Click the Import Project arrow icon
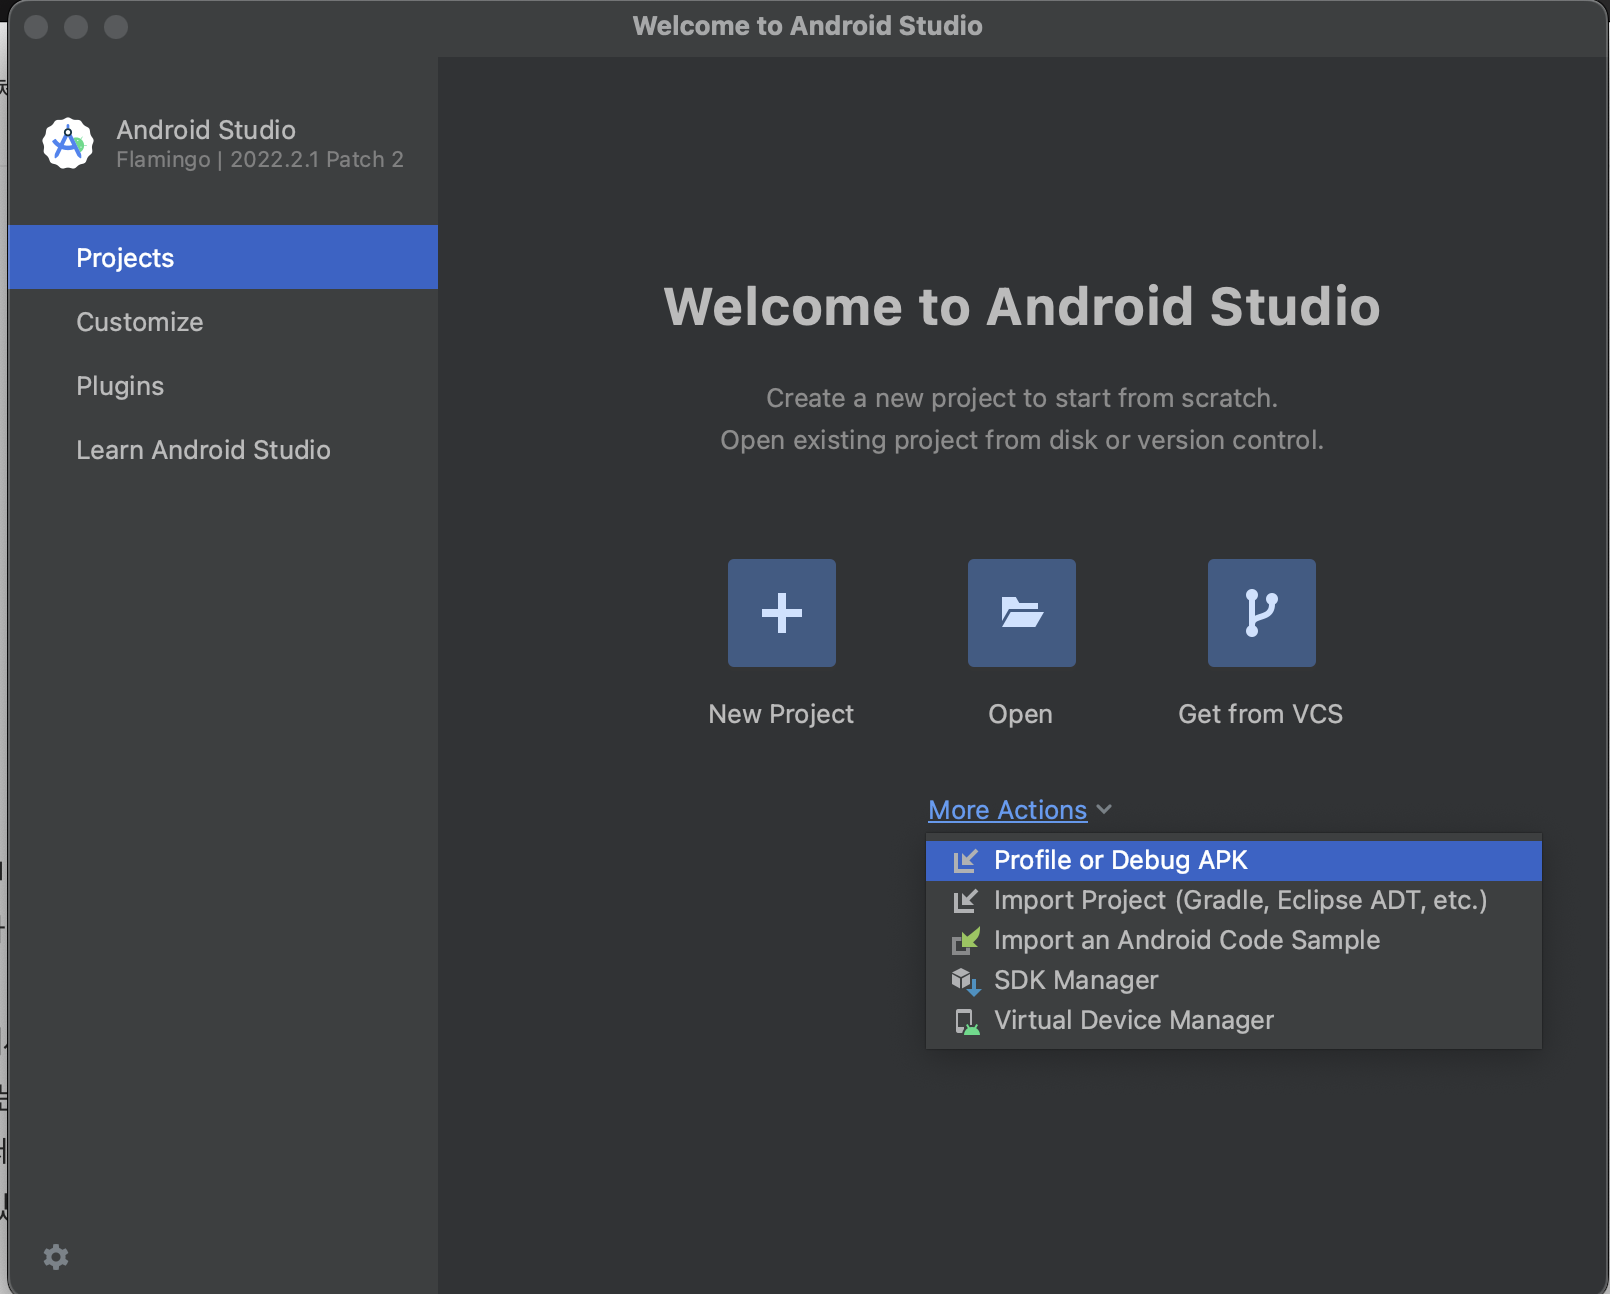 965,901
